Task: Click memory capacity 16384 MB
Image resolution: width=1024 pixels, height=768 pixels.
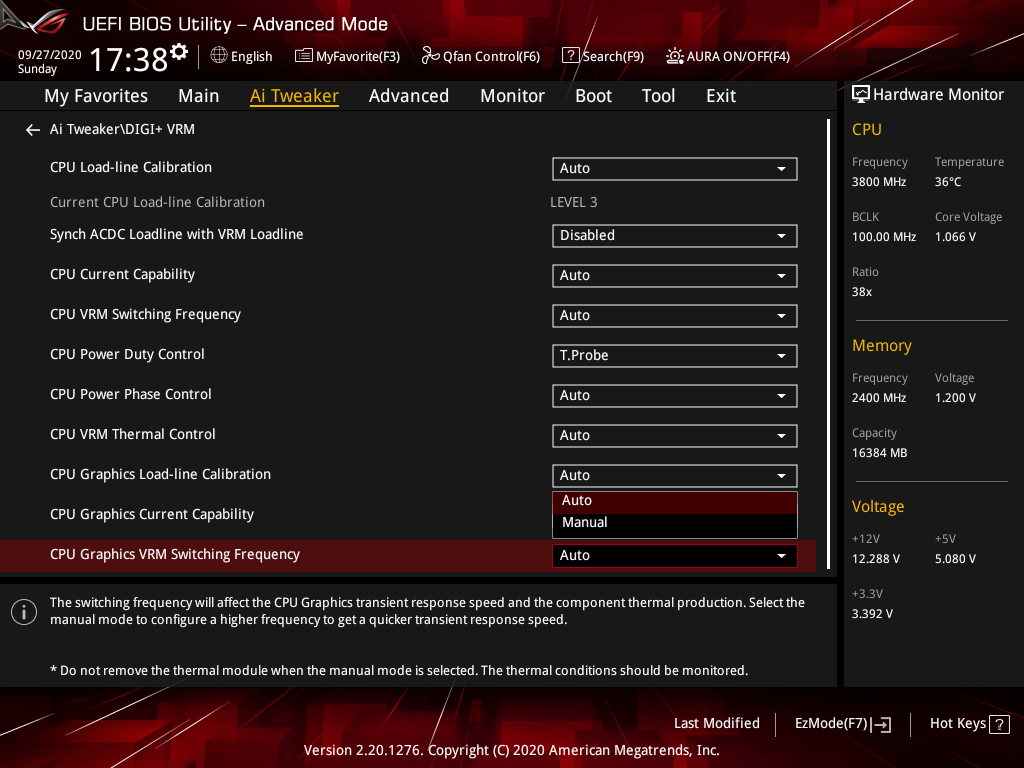Action: pyautogui.click(x=879, y=453)
